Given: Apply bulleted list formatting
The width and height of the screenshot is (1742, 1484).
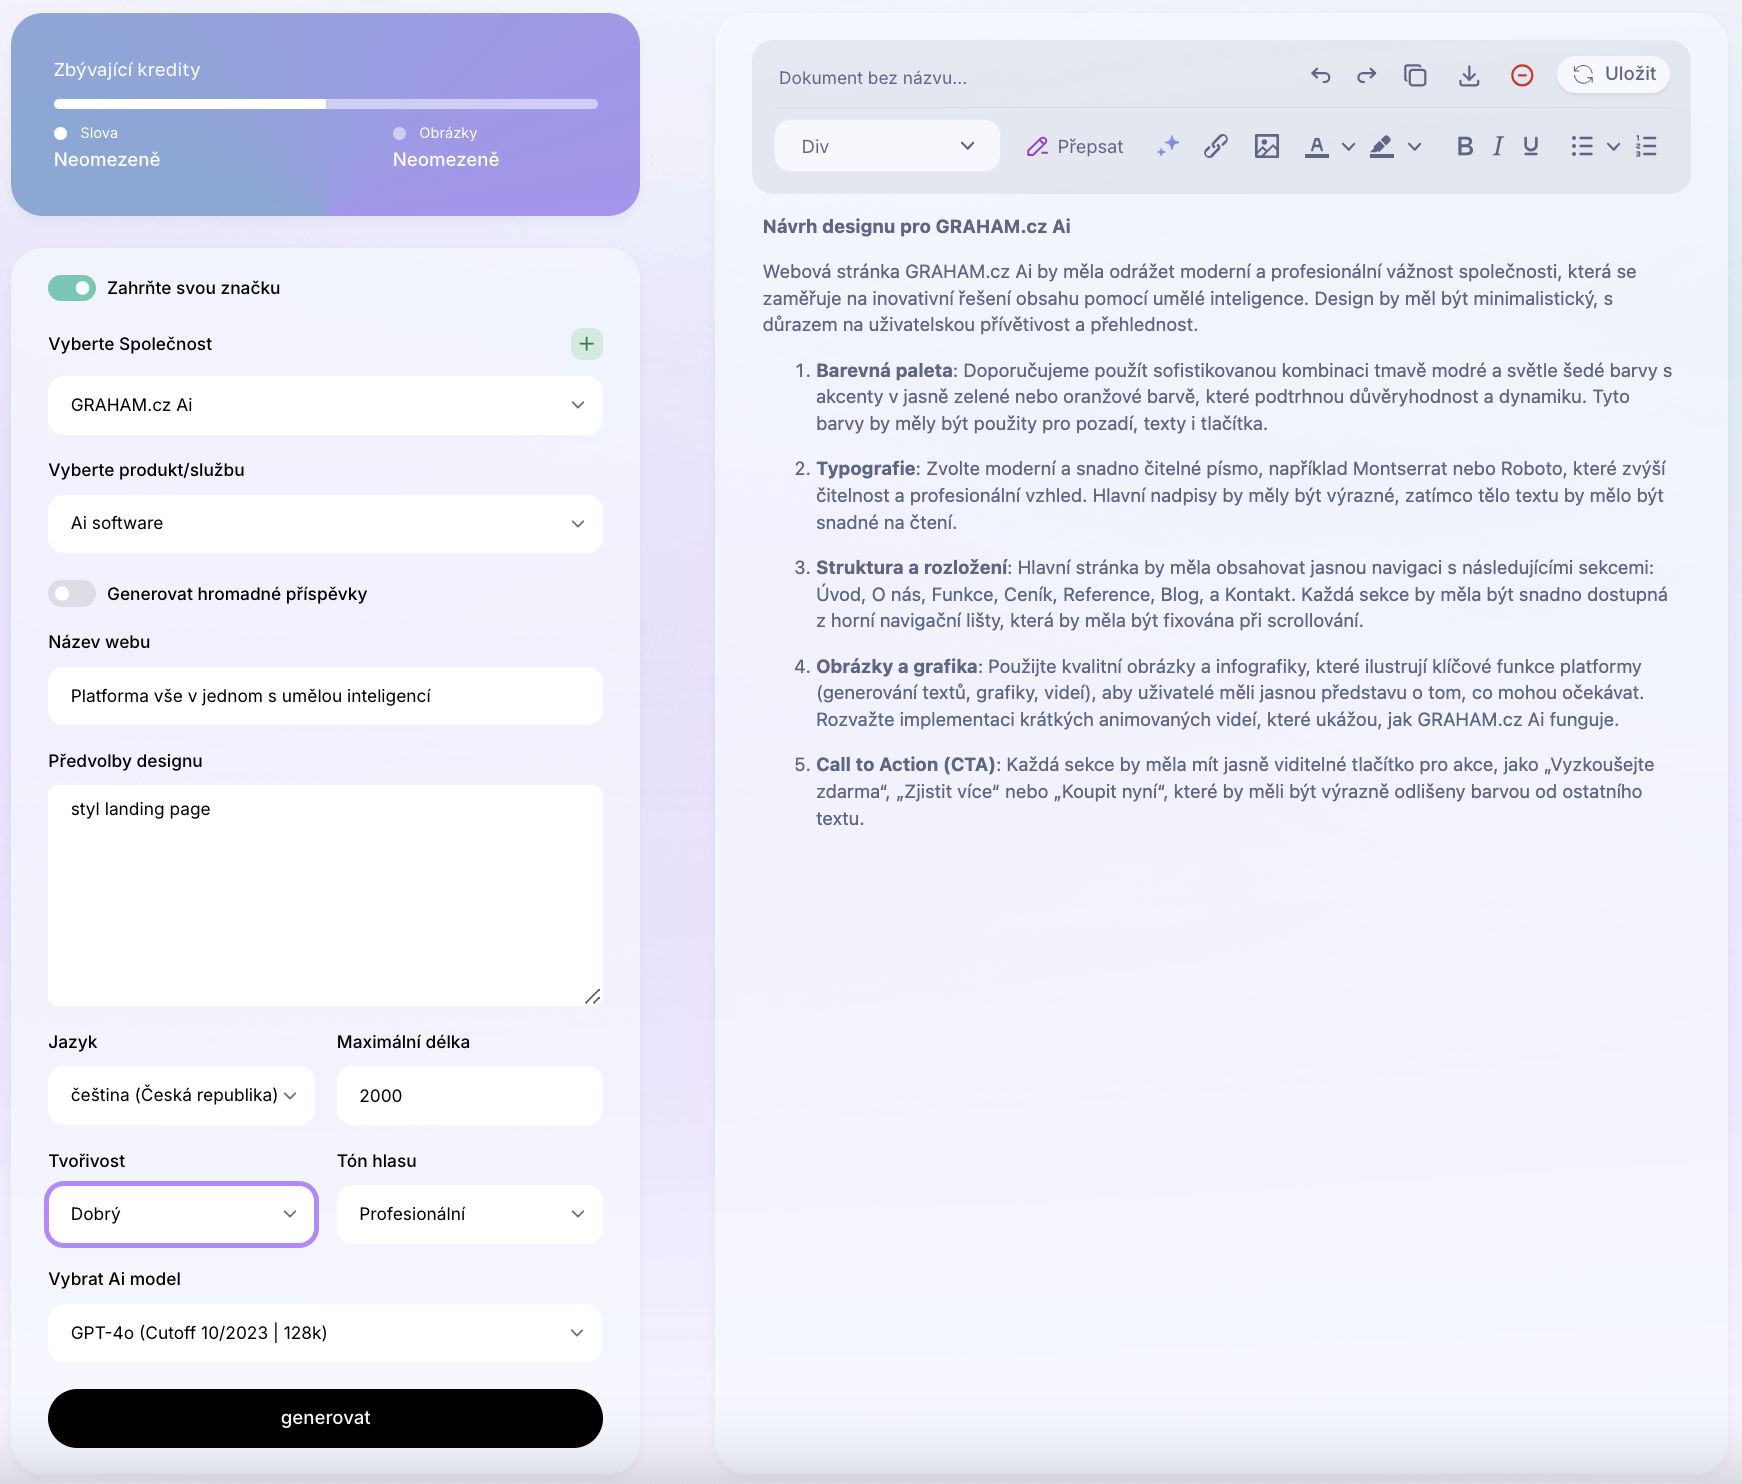Looking at the screenshot, I should [x=1582, y=147].
